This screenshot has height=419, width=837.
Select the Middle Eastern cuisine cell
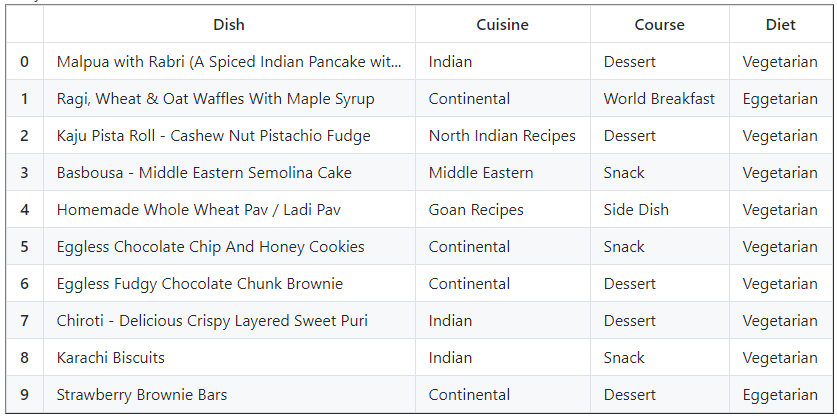tap(481, 173)
